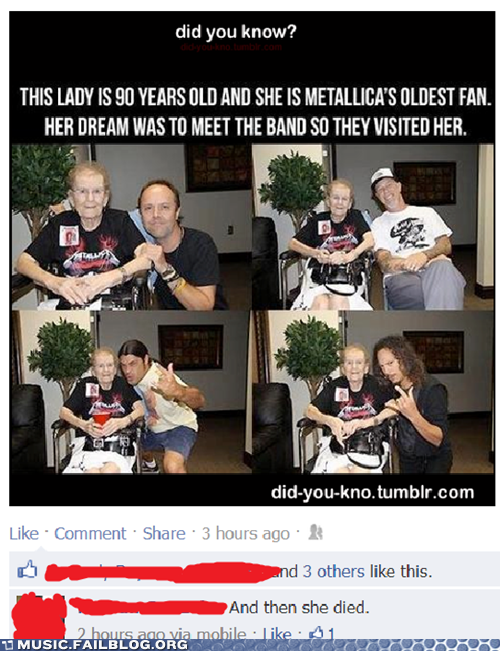Click the thumbs-up icon in the likes row
The width and height of the screenshot is (500, 651).
pos(27,570)
